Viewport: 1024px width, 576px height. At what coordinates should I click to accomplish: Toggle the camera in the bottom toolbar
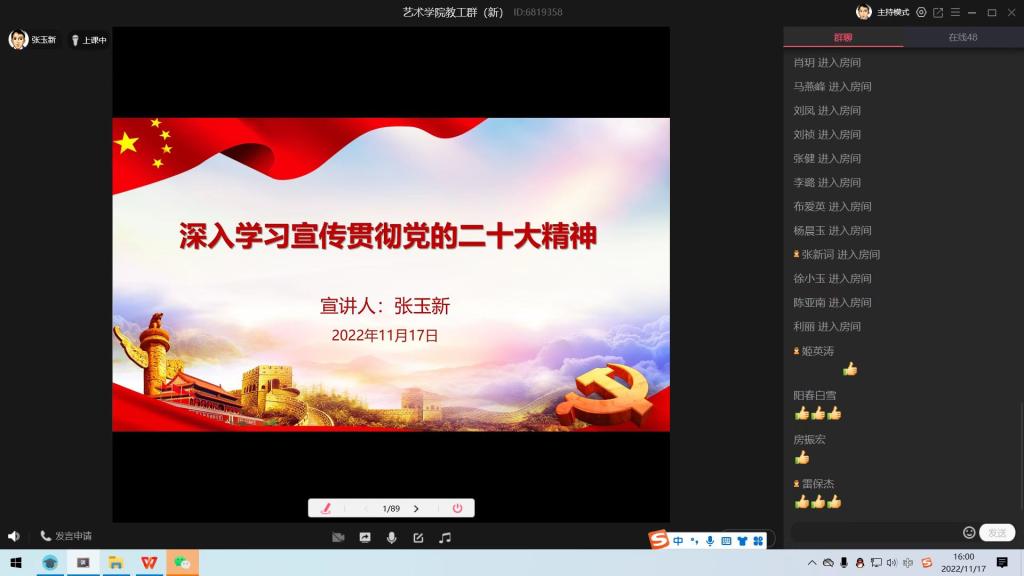[338, 537]
